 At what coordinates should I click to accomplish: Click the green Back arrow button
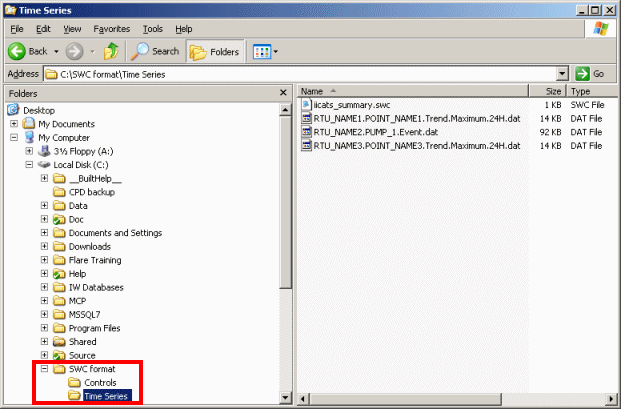(x=17, y=51)
